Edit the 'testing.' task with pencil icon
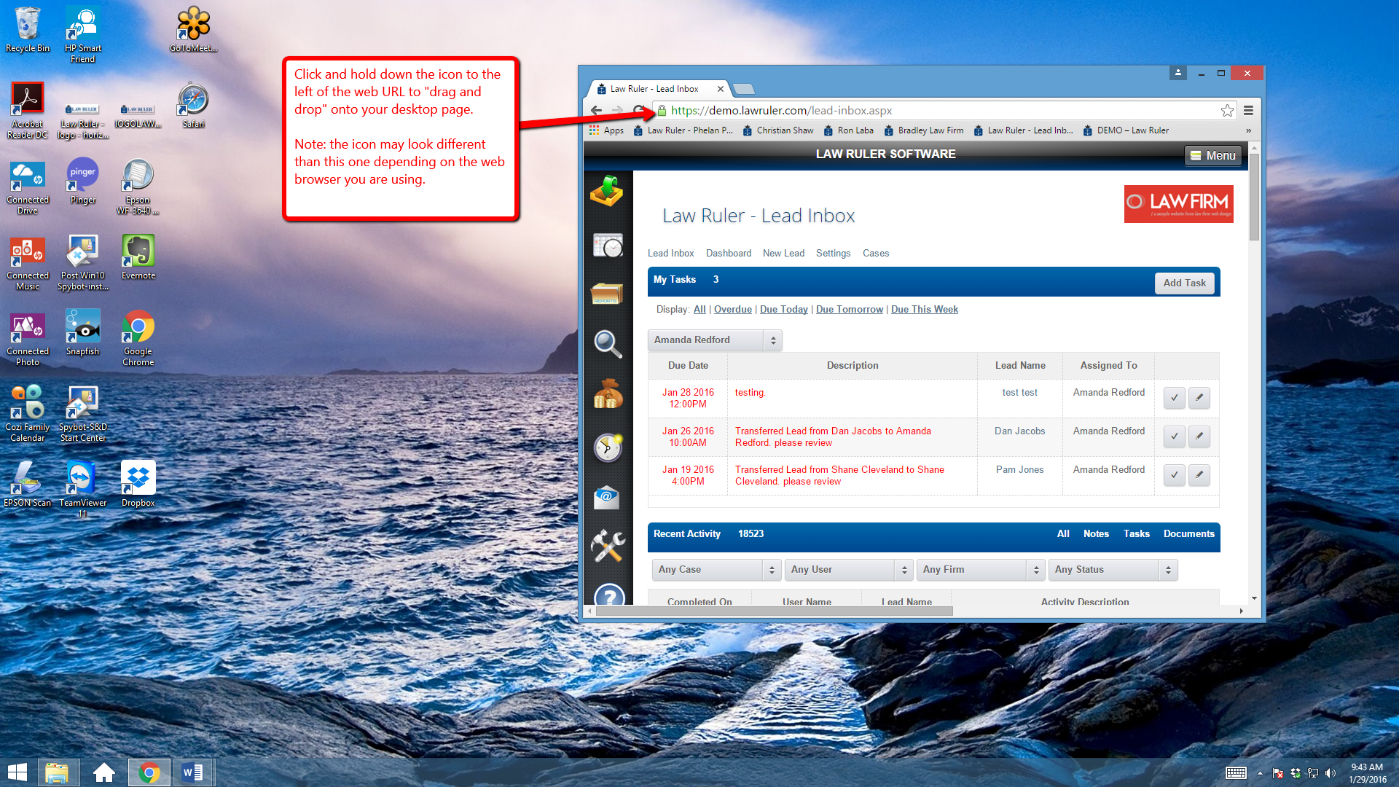This screenshot has width=1399, height=787. click(1199, 399)
